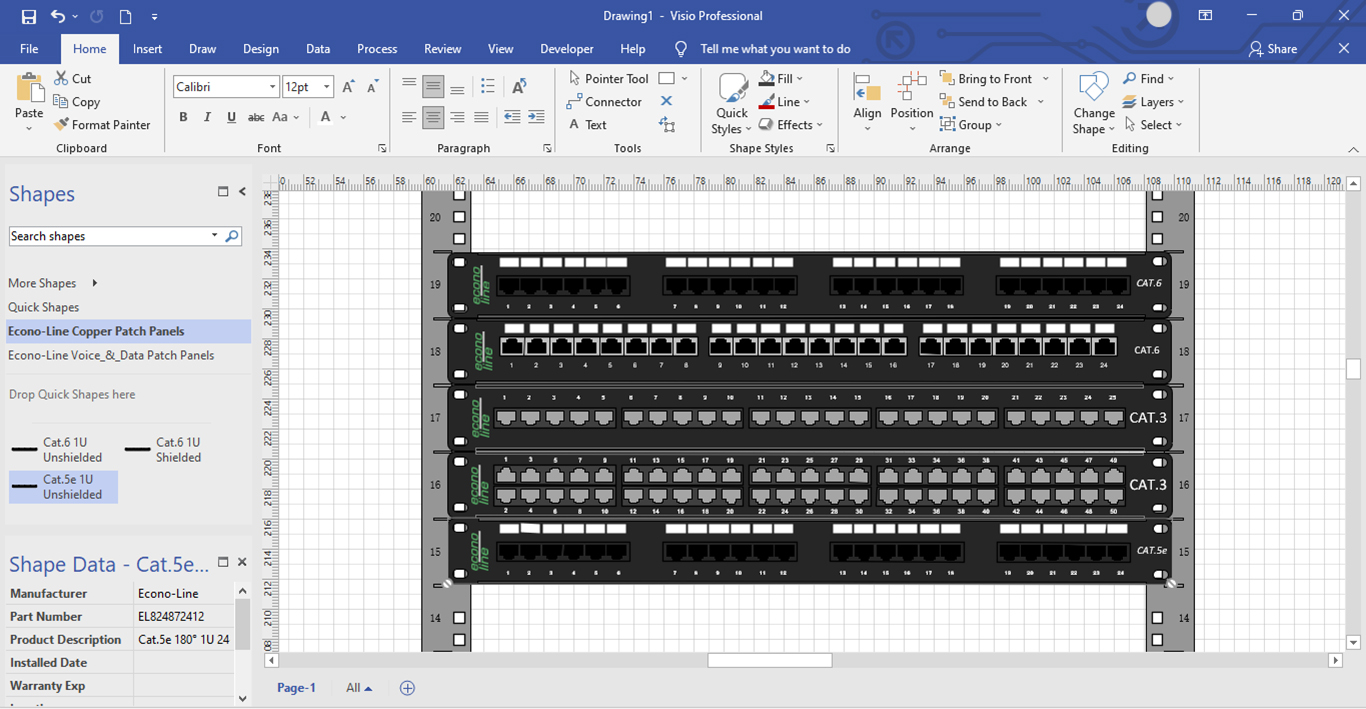The height and width of the screenshot is (709, 1366).
Task: Switch to the Design tab
Action: (x=260, y=49)
